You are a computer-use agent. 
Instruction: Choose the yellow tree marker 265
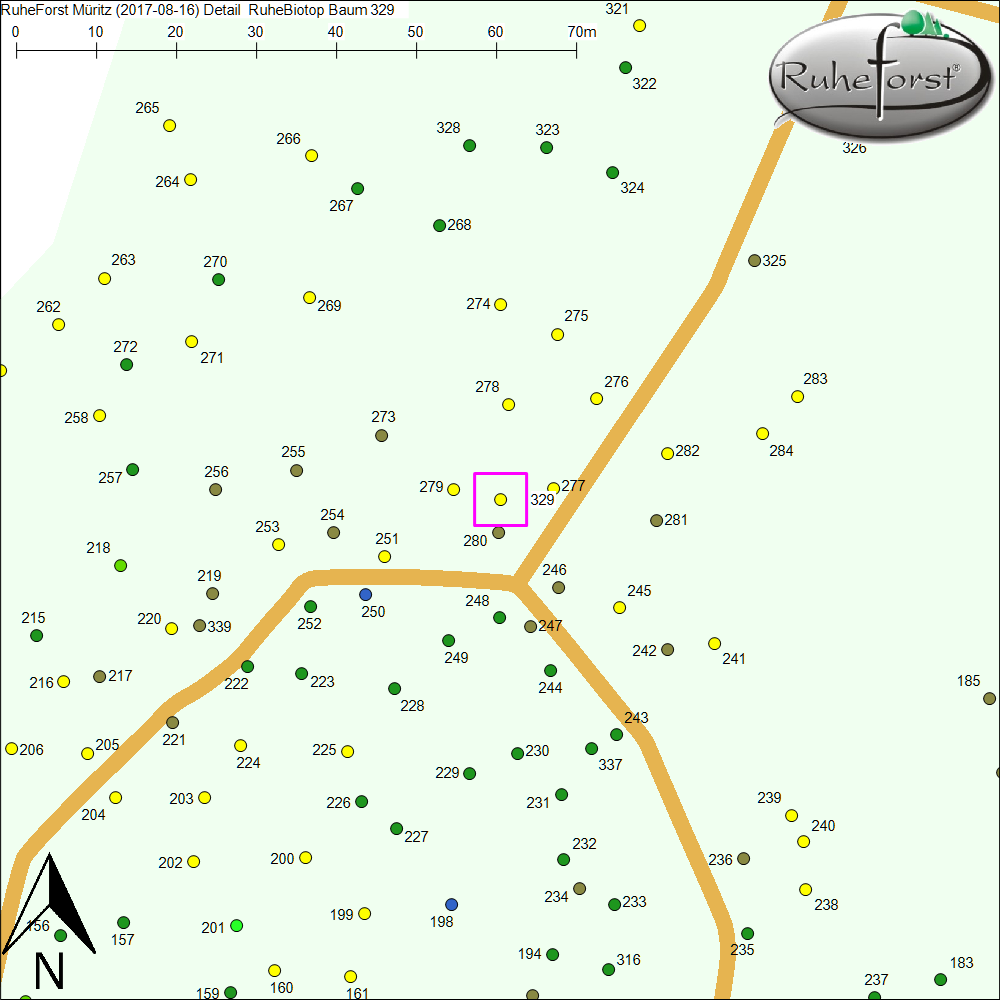[x=170, y=126]
